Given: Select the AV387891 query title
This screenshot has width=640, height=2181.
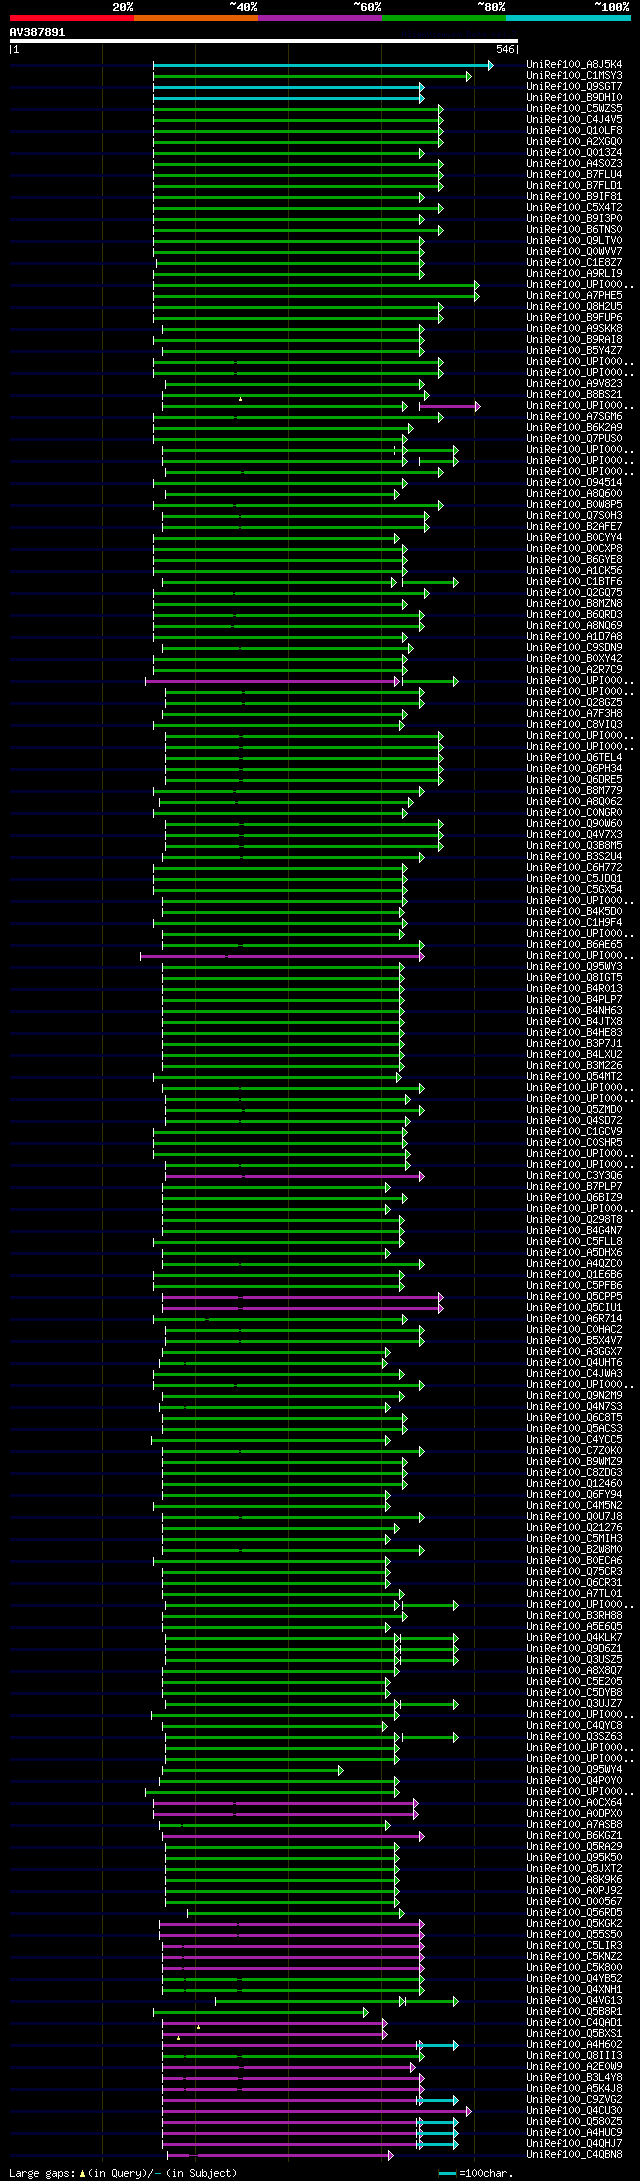Looking at the screenshot, I should point(37,32).
